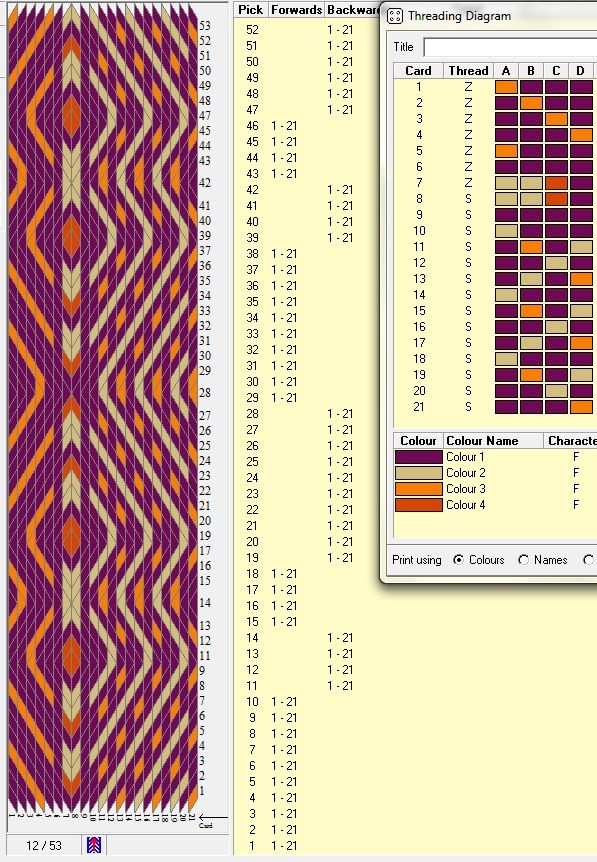Click the Z thread direction of card 1
The width and height of the screenshot is (597, 862).
click(x=468, y=87)
